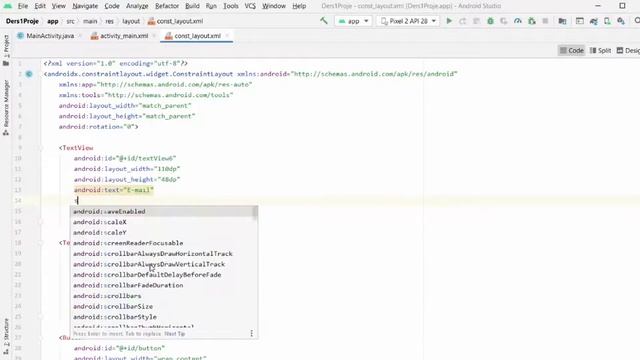Toggle the fold marker at line 16

click(x=41, y=222)
